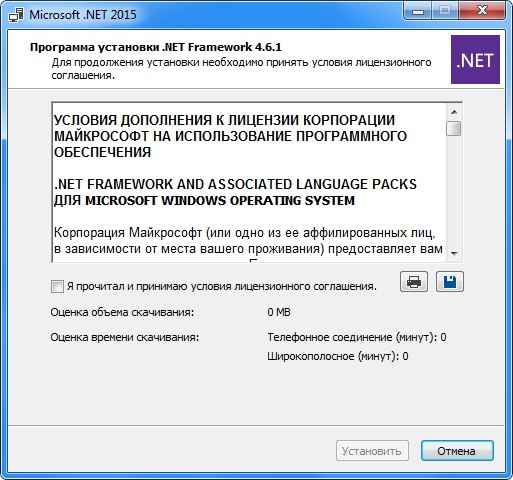This screenshot has width=513, height=480.
Task: Click the paragraph starting 'Корпорация Майкрософт'
Action: click(248, 241)
